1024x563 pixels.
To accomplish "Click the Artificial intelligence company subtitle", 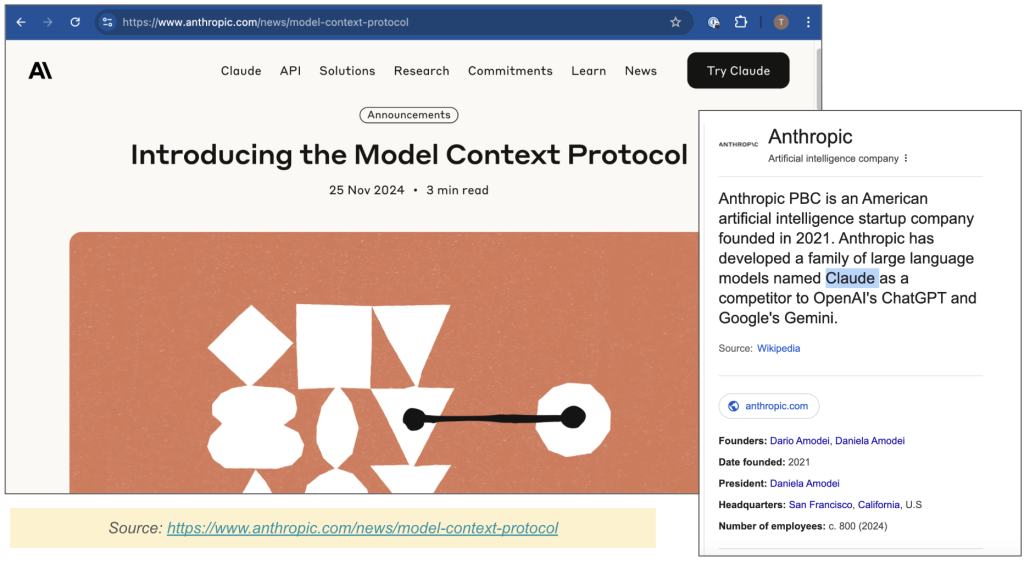I will (x=833, y=158).
